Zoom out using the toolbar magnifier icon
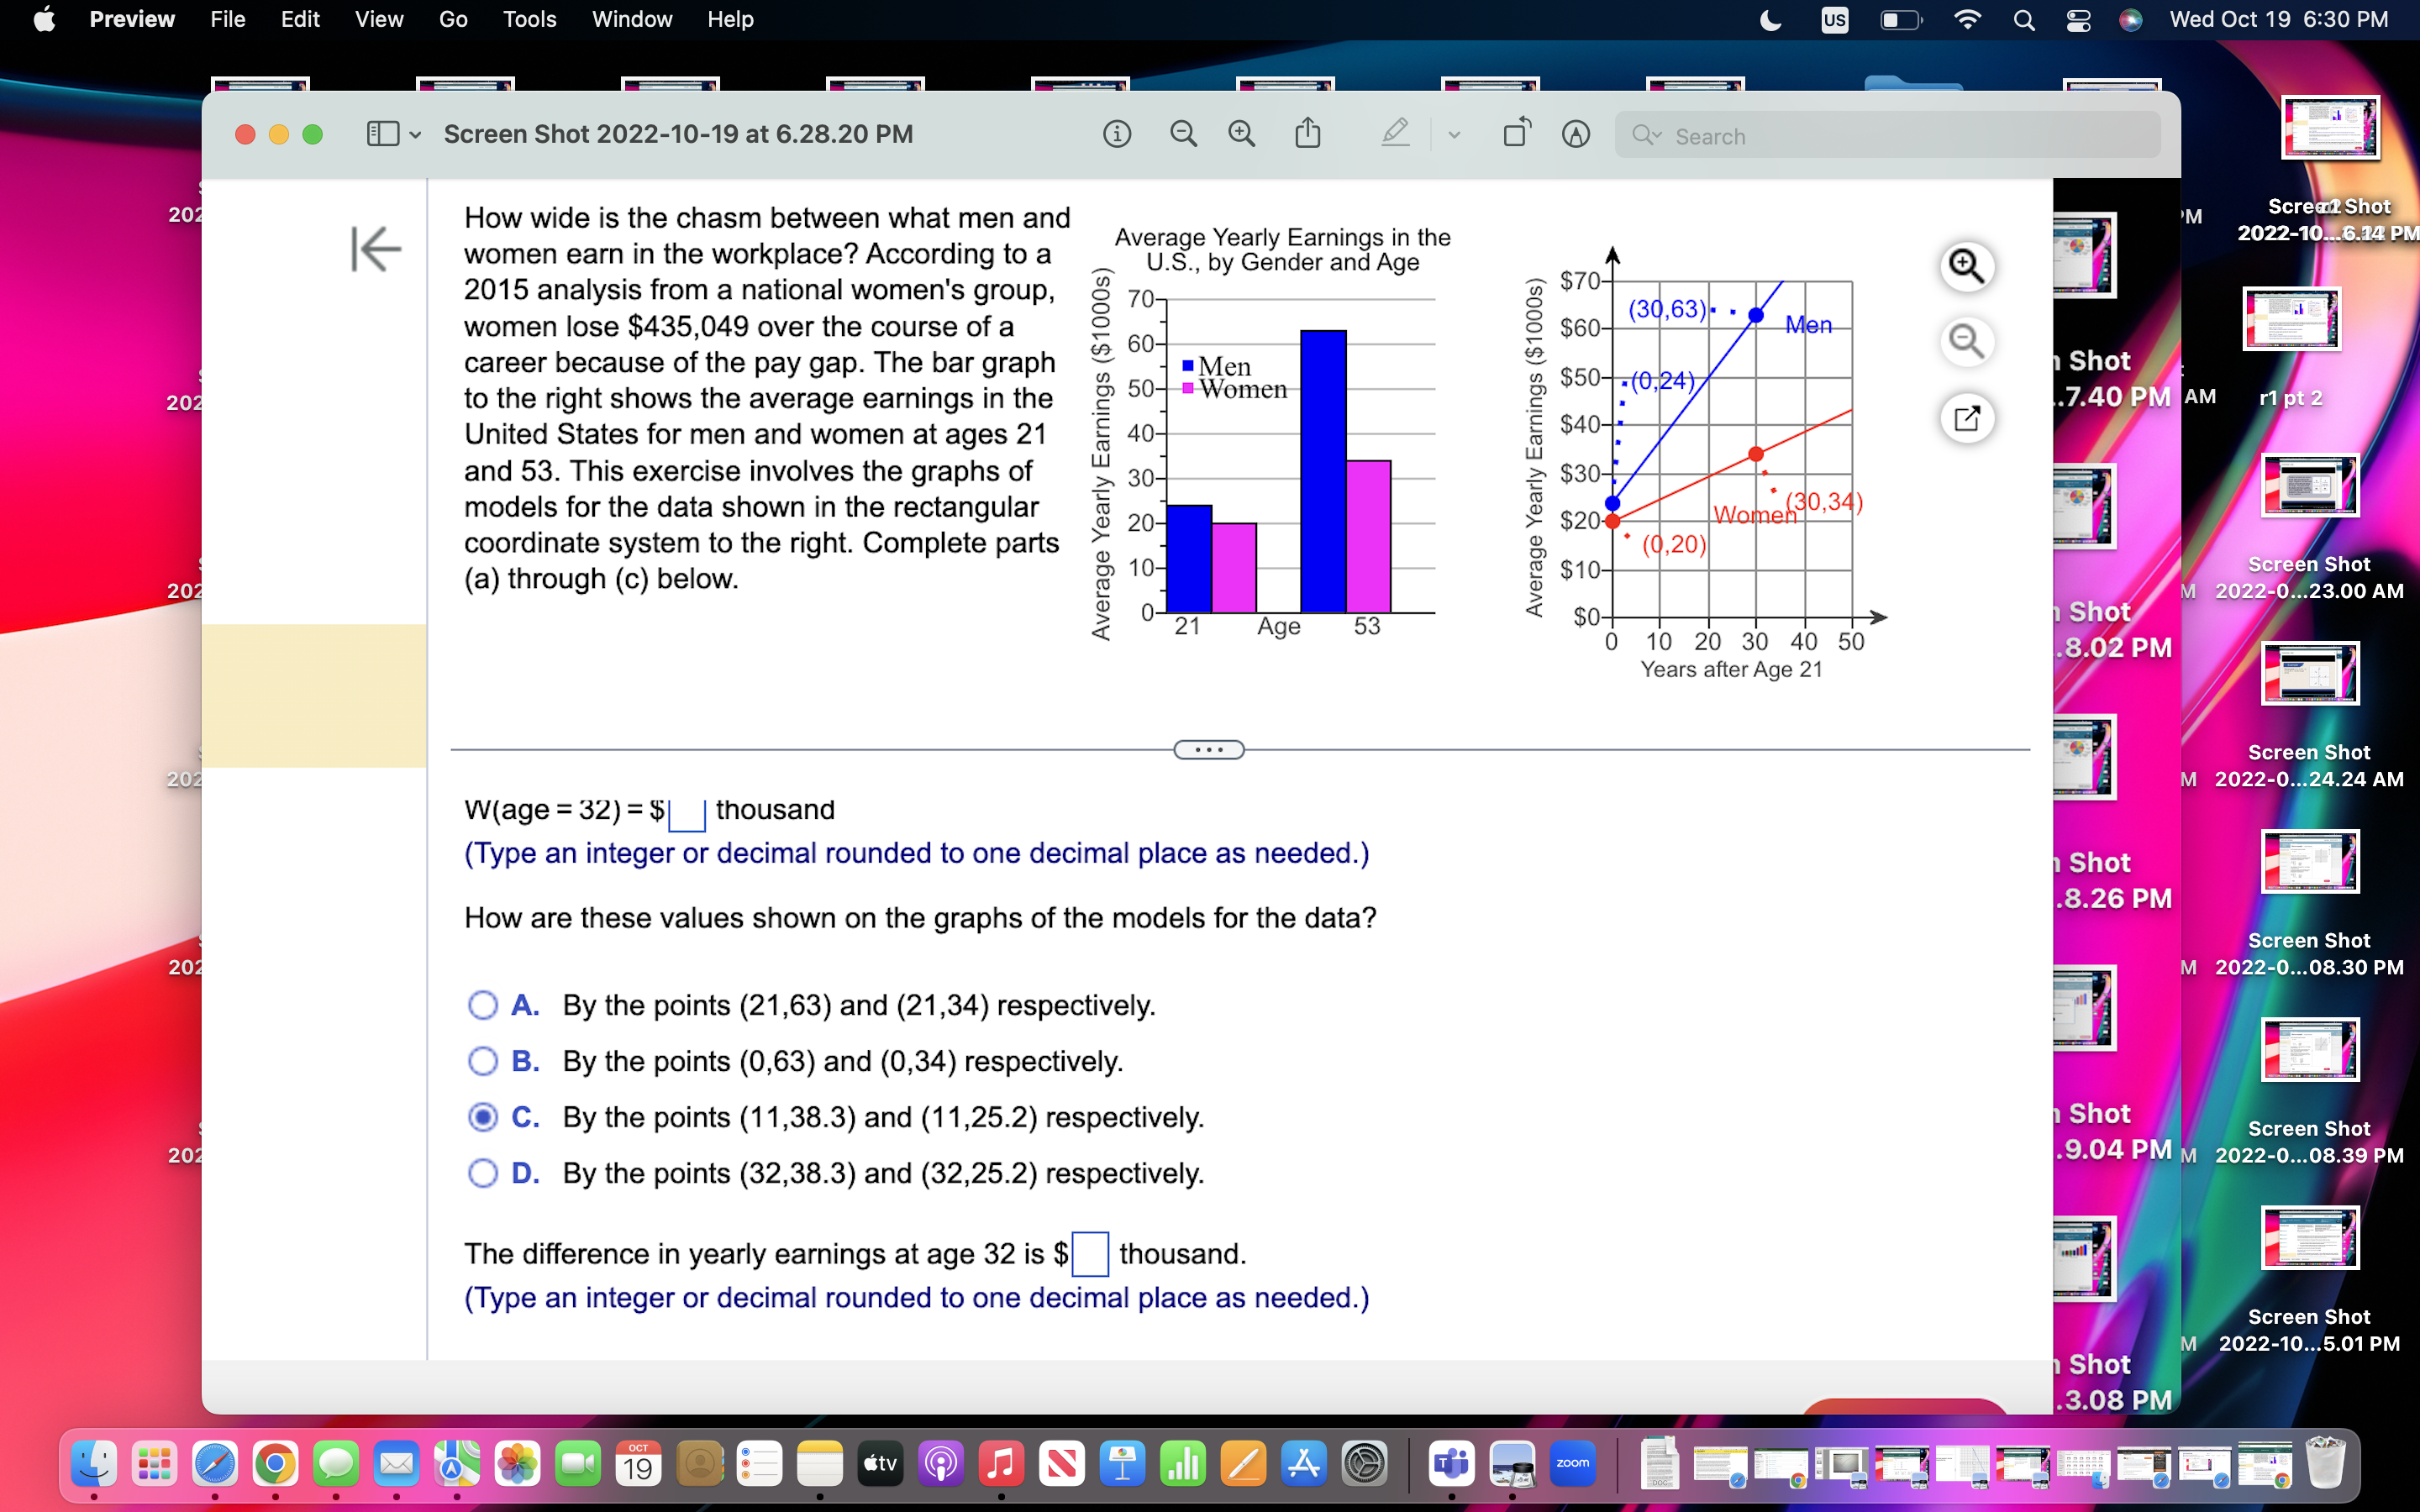Image resolution: width=2420 pixels, height=1512 pixels. (1183, 134)
